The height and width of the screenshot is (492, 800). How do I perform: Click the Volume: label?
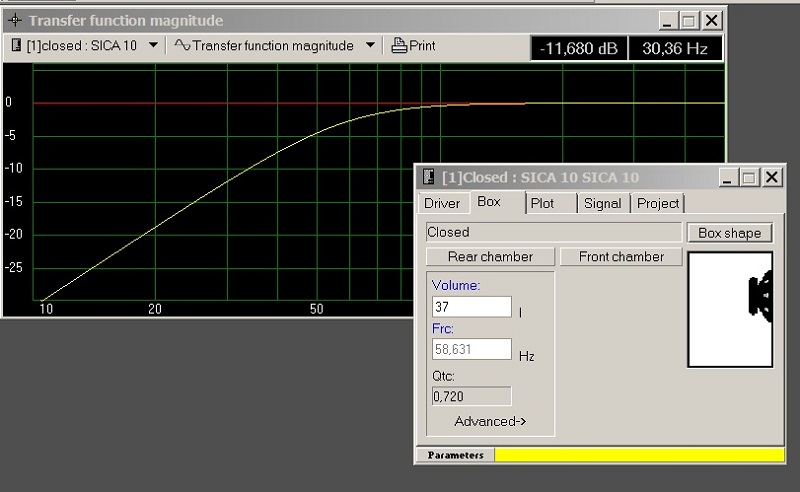click(456, 285)
